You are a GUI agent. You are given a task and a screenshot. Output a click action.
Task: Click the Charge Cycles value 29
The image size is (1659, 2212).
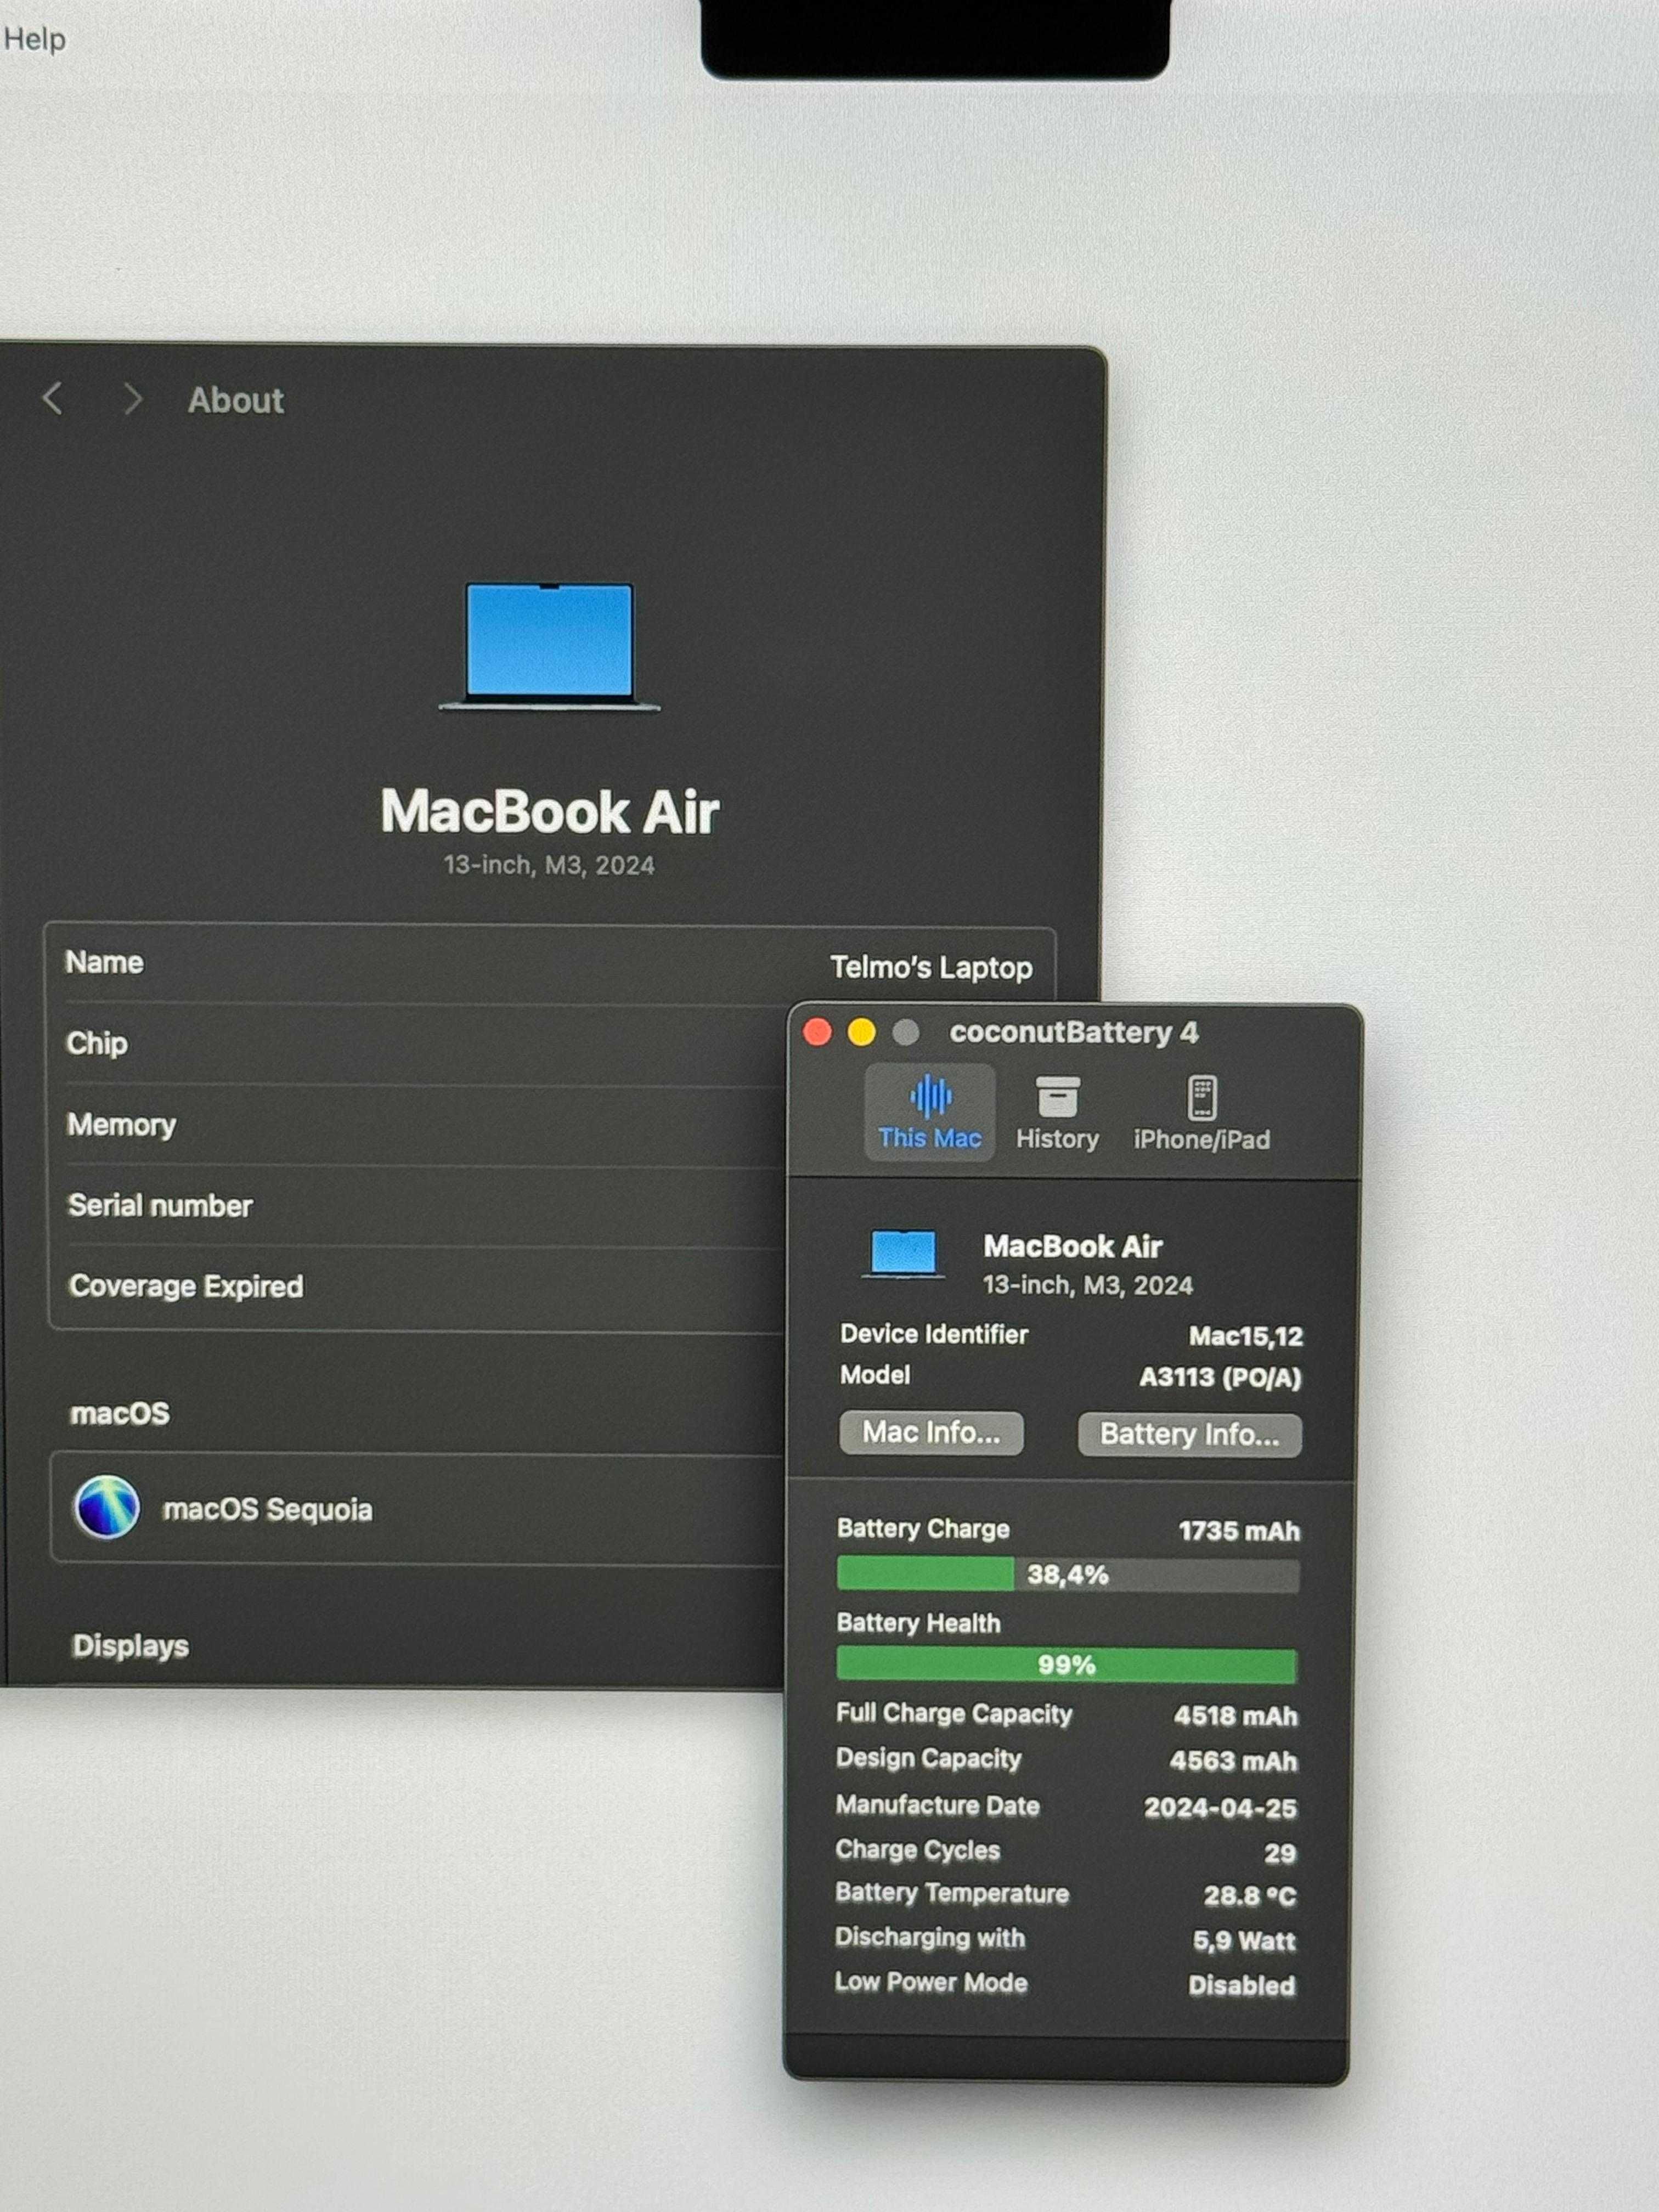[x=1279, y=1854]
